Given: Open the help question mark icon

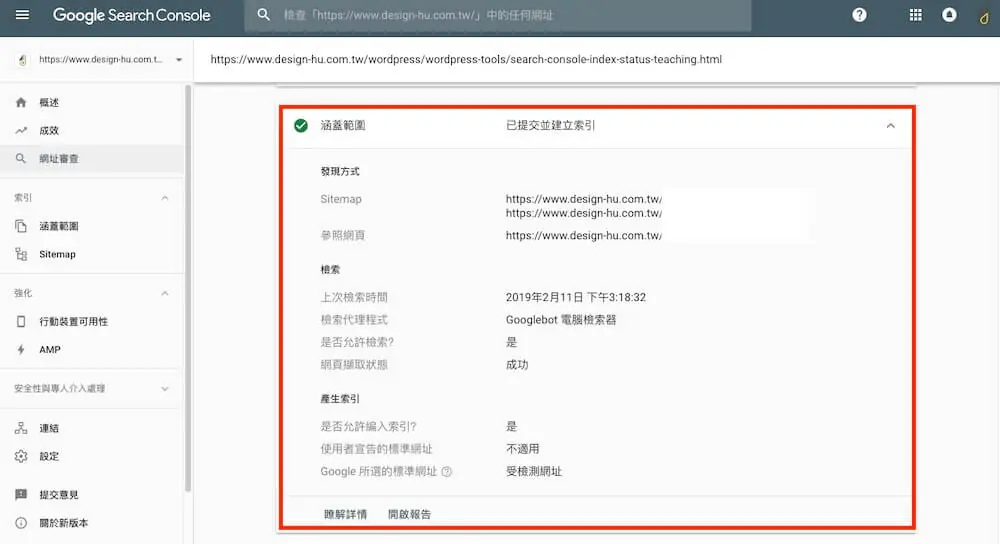Looking at the screenshot, I should [859, 15].
